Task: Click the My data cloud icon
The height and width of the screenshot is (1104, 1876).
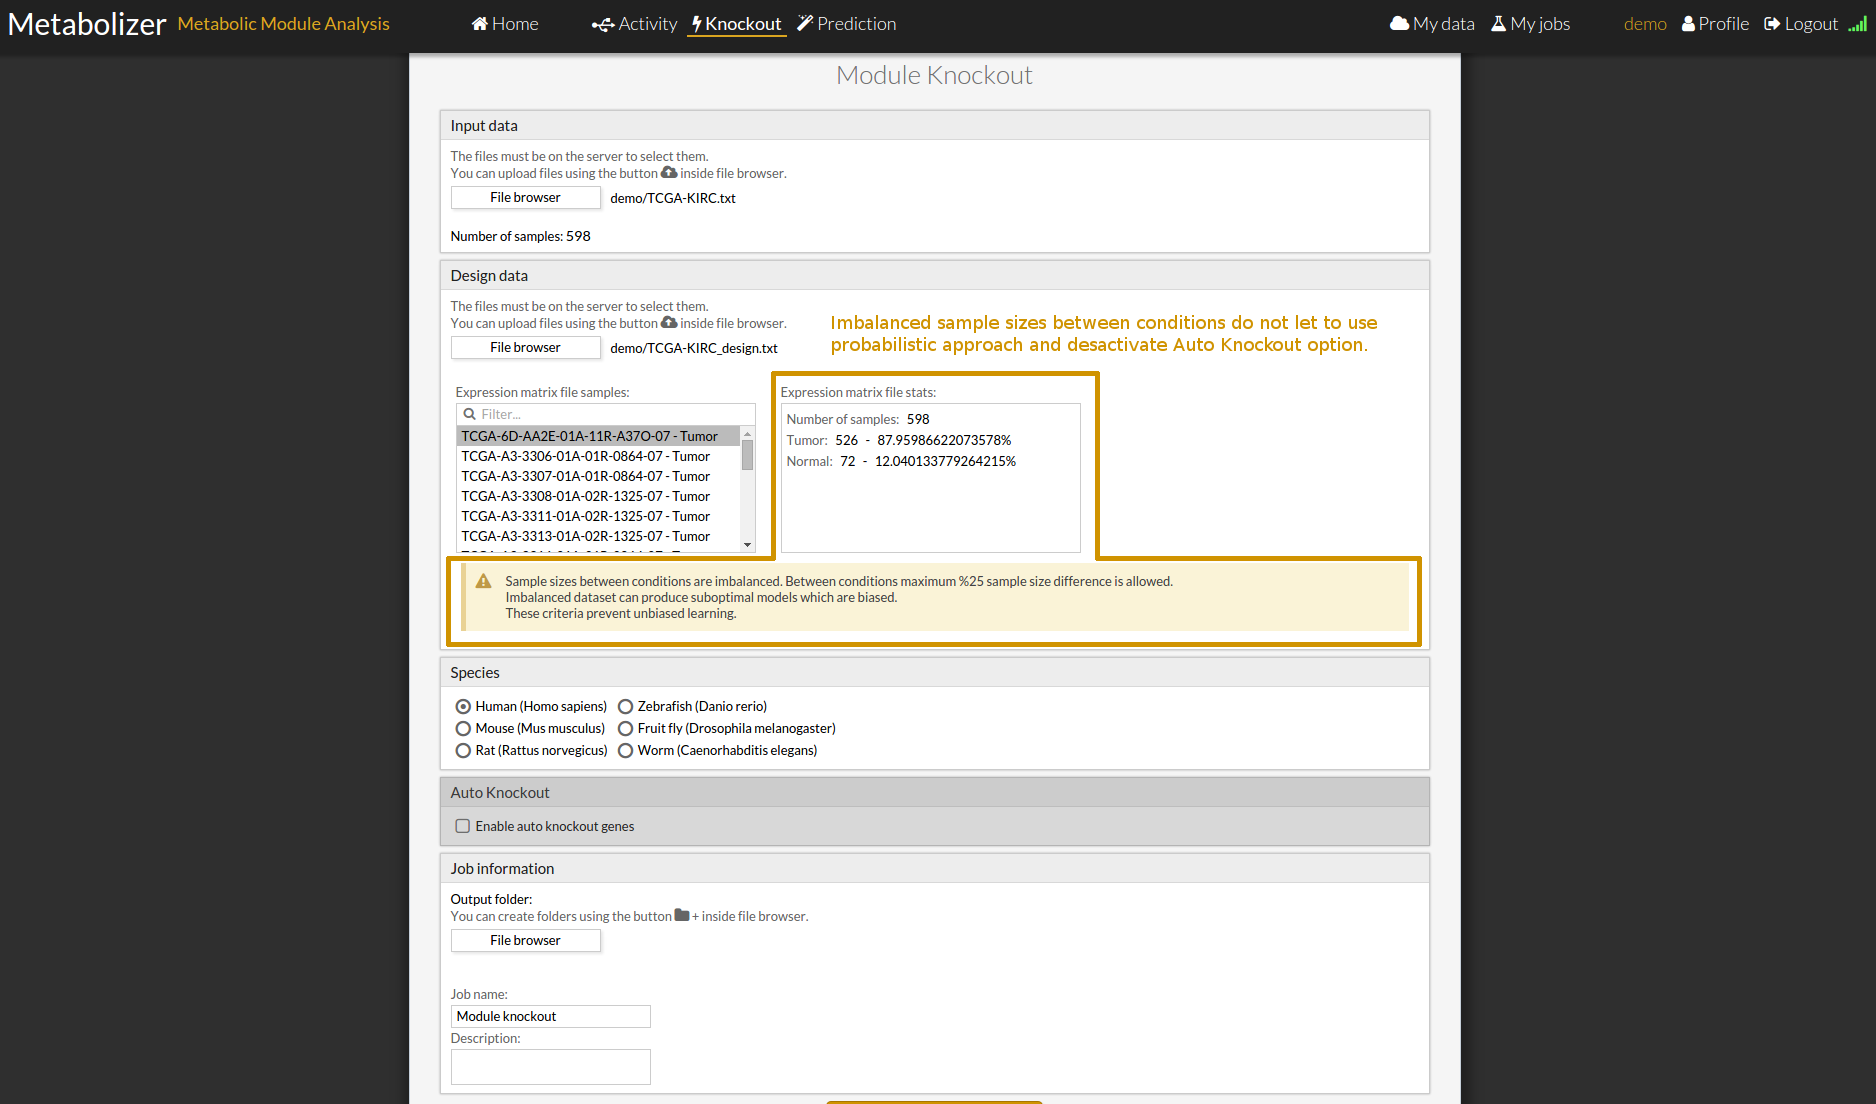Action: click(x=1399, y=24)
